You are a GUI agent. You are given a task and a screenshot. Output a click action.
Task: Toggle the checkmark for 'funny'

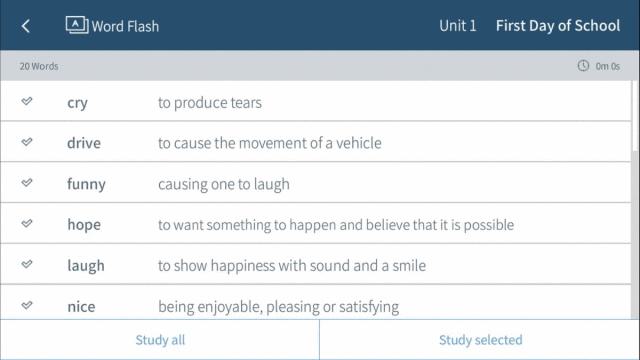(27, 182)
